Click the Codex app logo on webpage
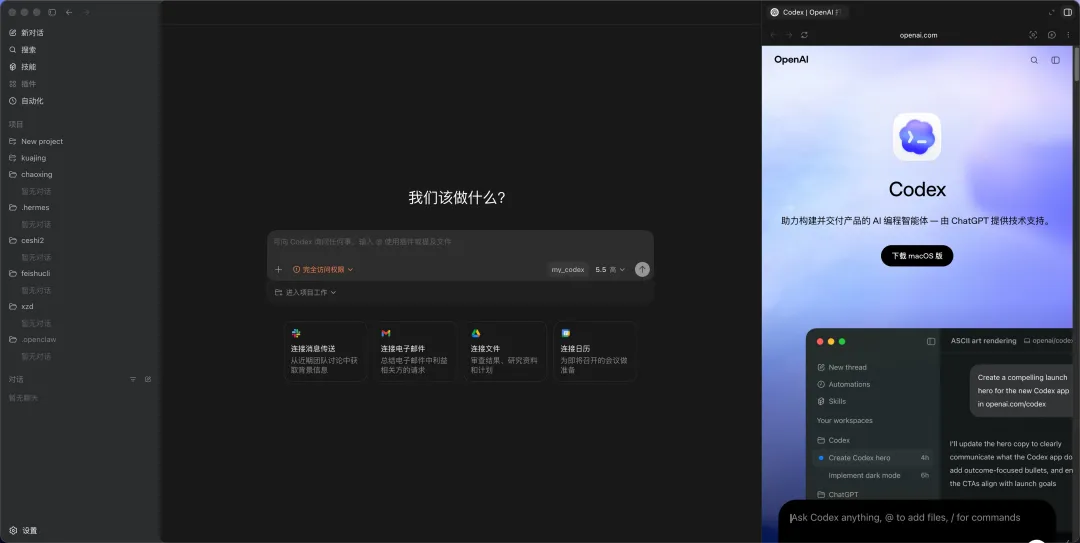Screen dimensions: 1080x543 point(917,137)
